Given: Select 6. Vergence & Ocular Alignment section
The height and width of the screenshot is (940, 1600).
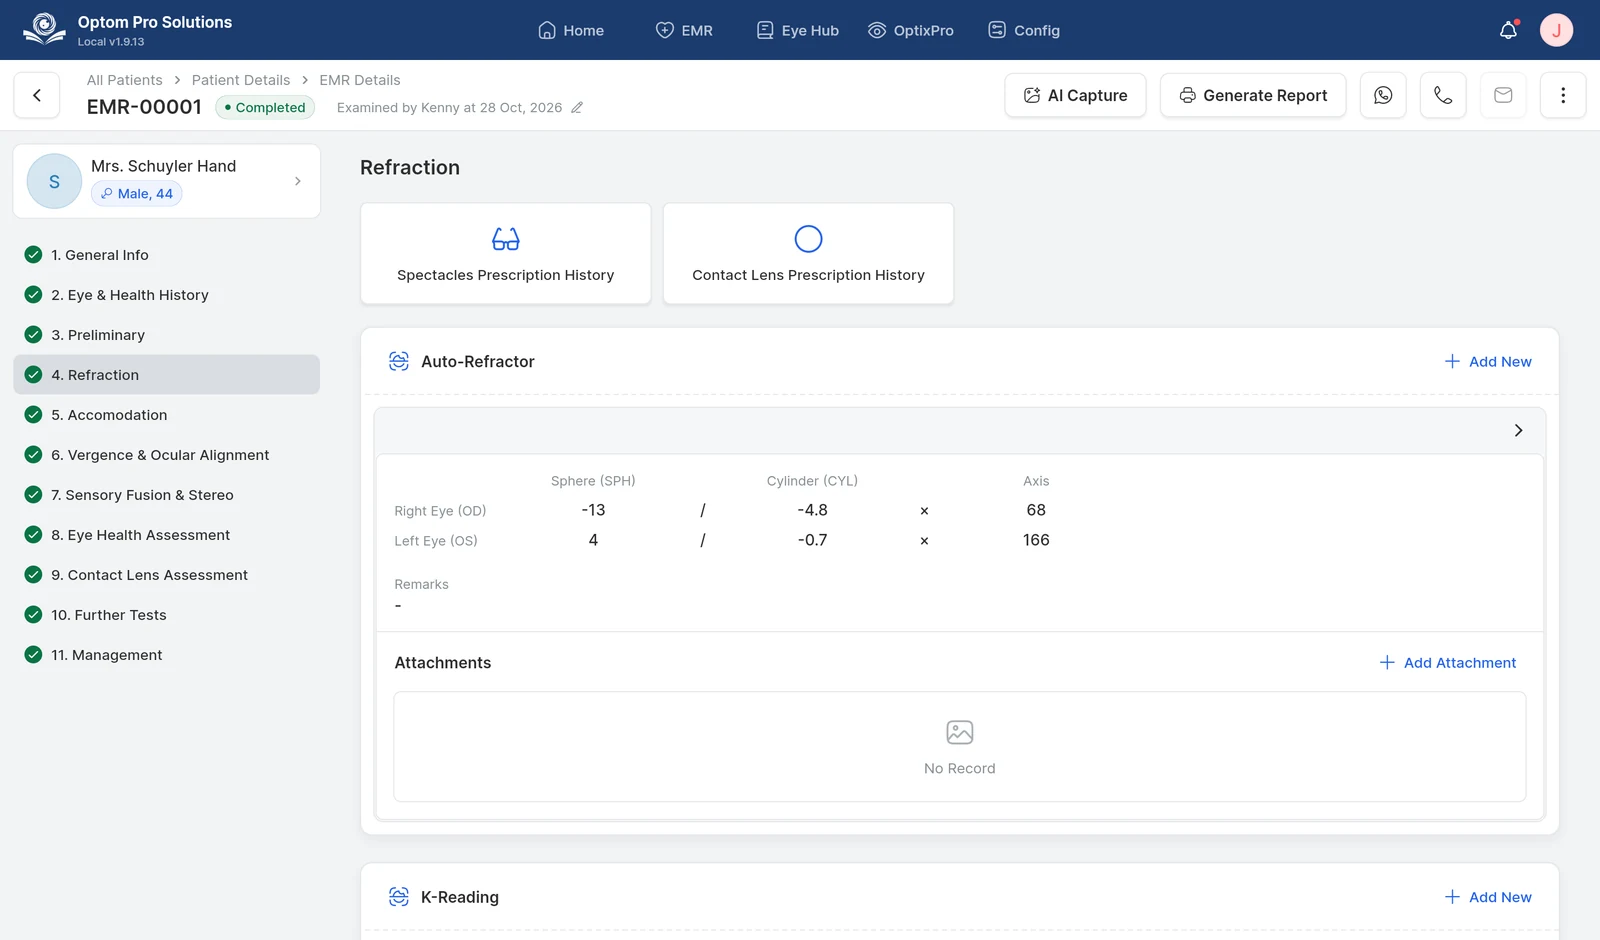Looking at the screenshot, I should click(x=167, y=455).
